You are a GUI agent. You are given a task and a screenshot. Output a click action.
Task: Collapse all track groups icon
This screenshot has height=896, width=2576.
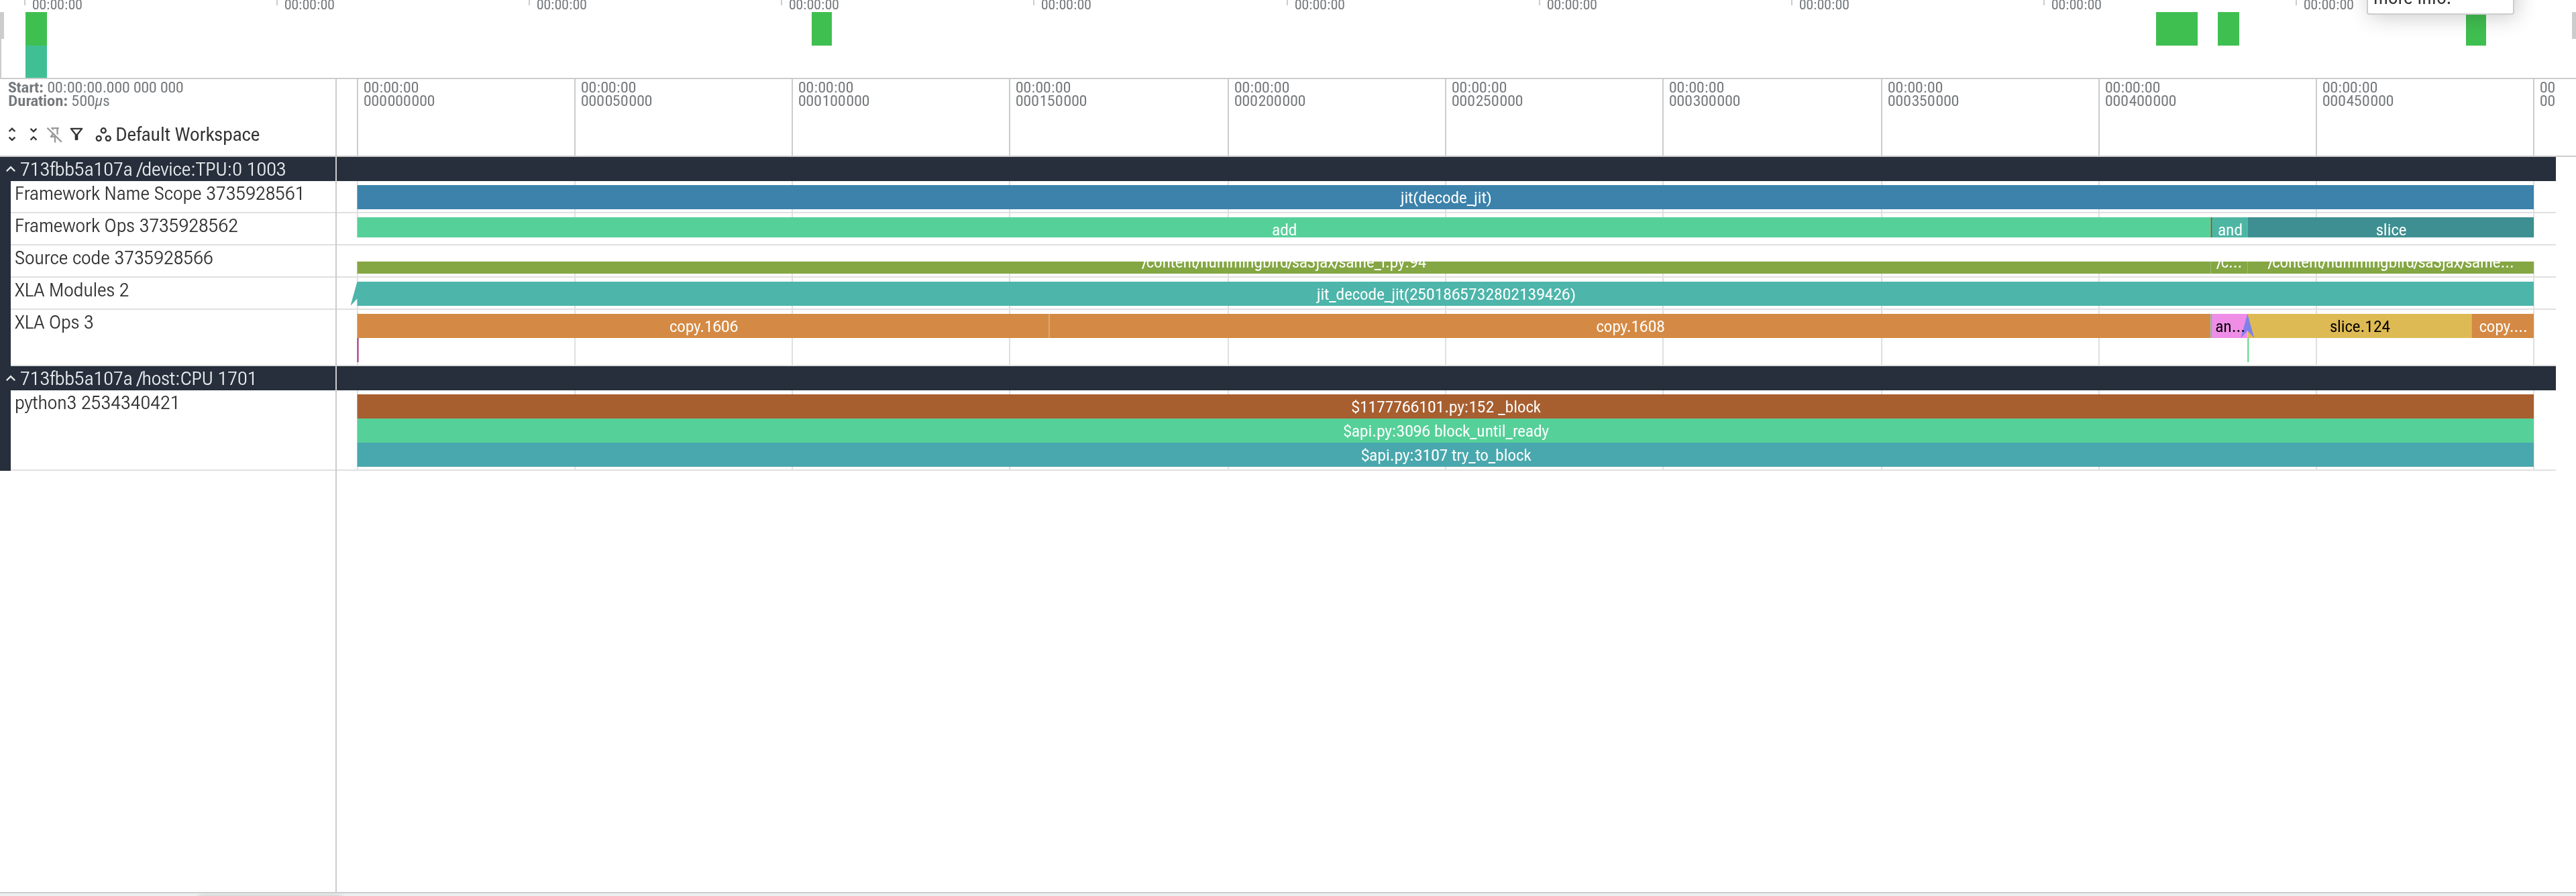(x=33, y=134)
